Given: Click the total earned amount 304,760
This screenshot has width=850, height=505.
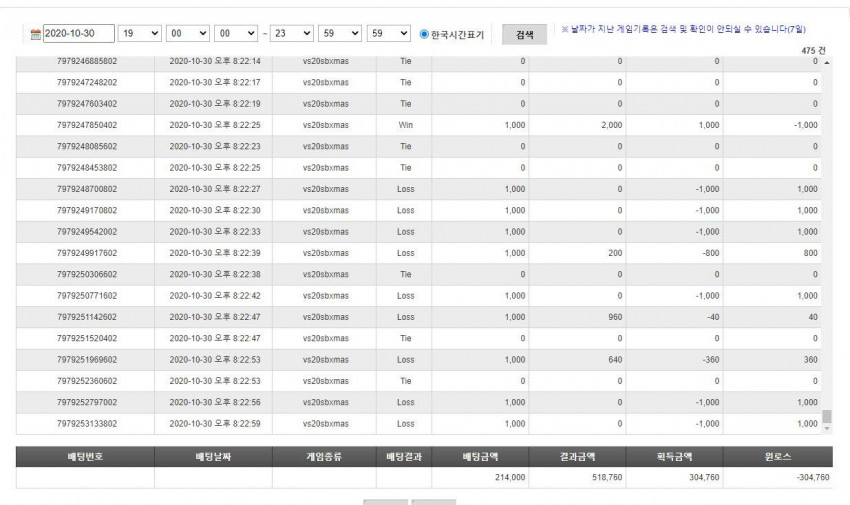Looking at the screenshot, I should (704, 477).
